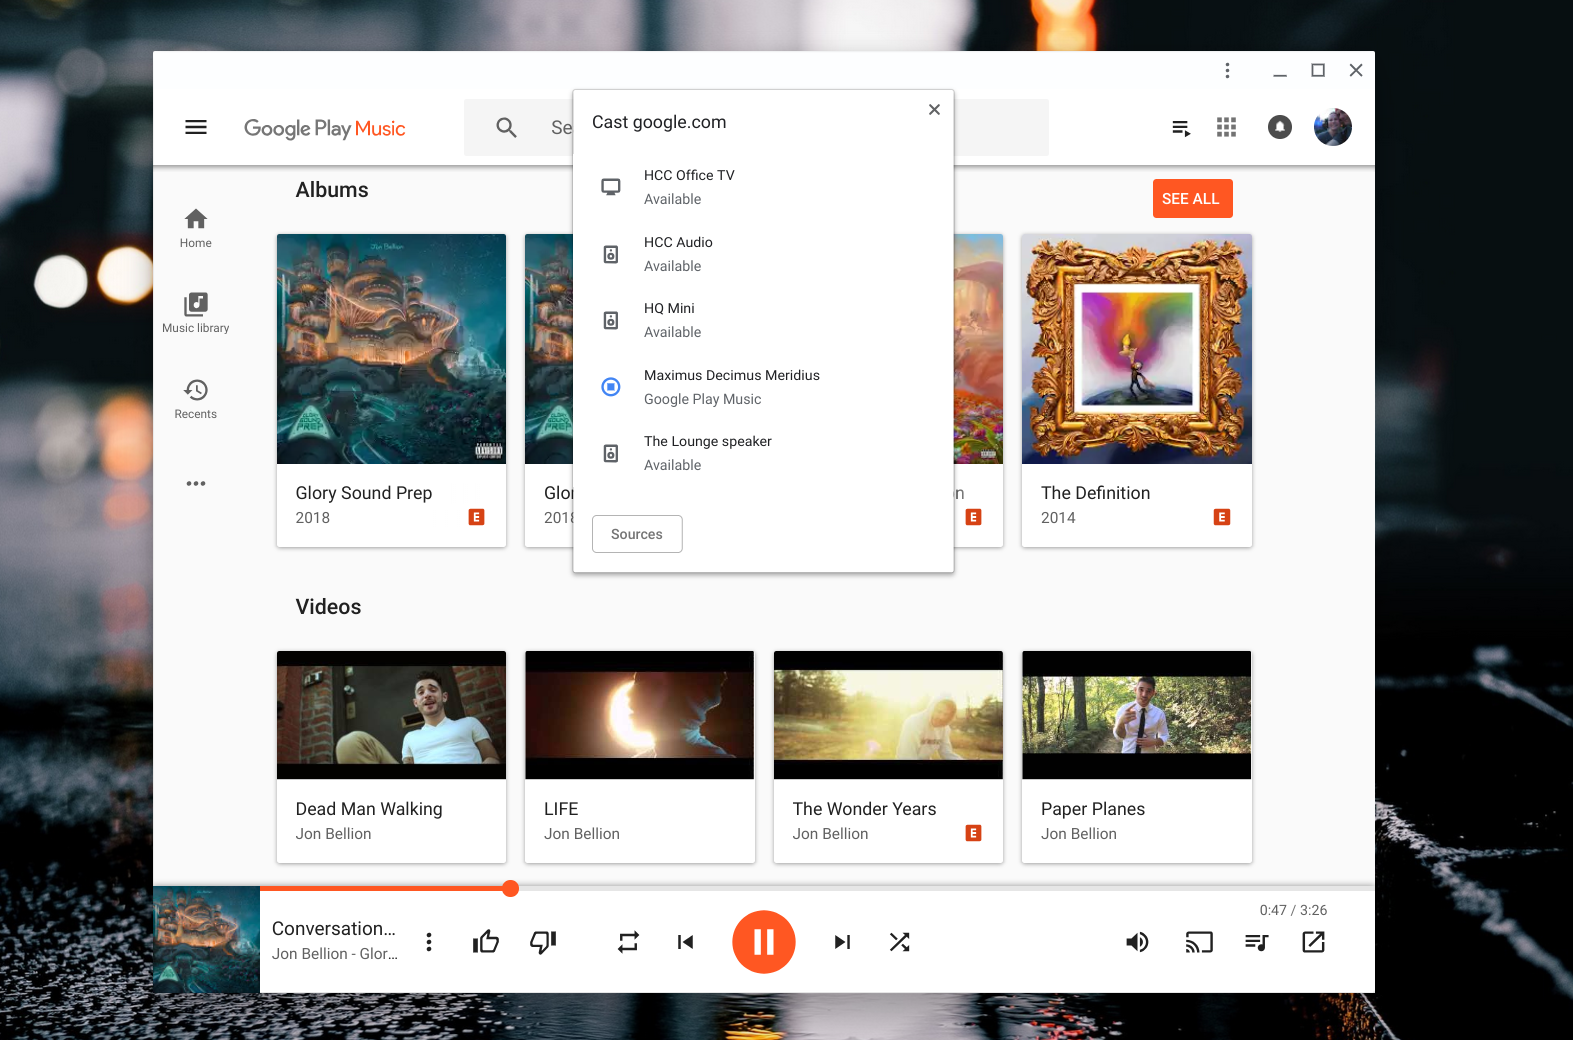Image resolution: width=1573 pixels, height=1040 pixels.
Task: Expand more sidebar options ellipsis
Action: point(196,483)
